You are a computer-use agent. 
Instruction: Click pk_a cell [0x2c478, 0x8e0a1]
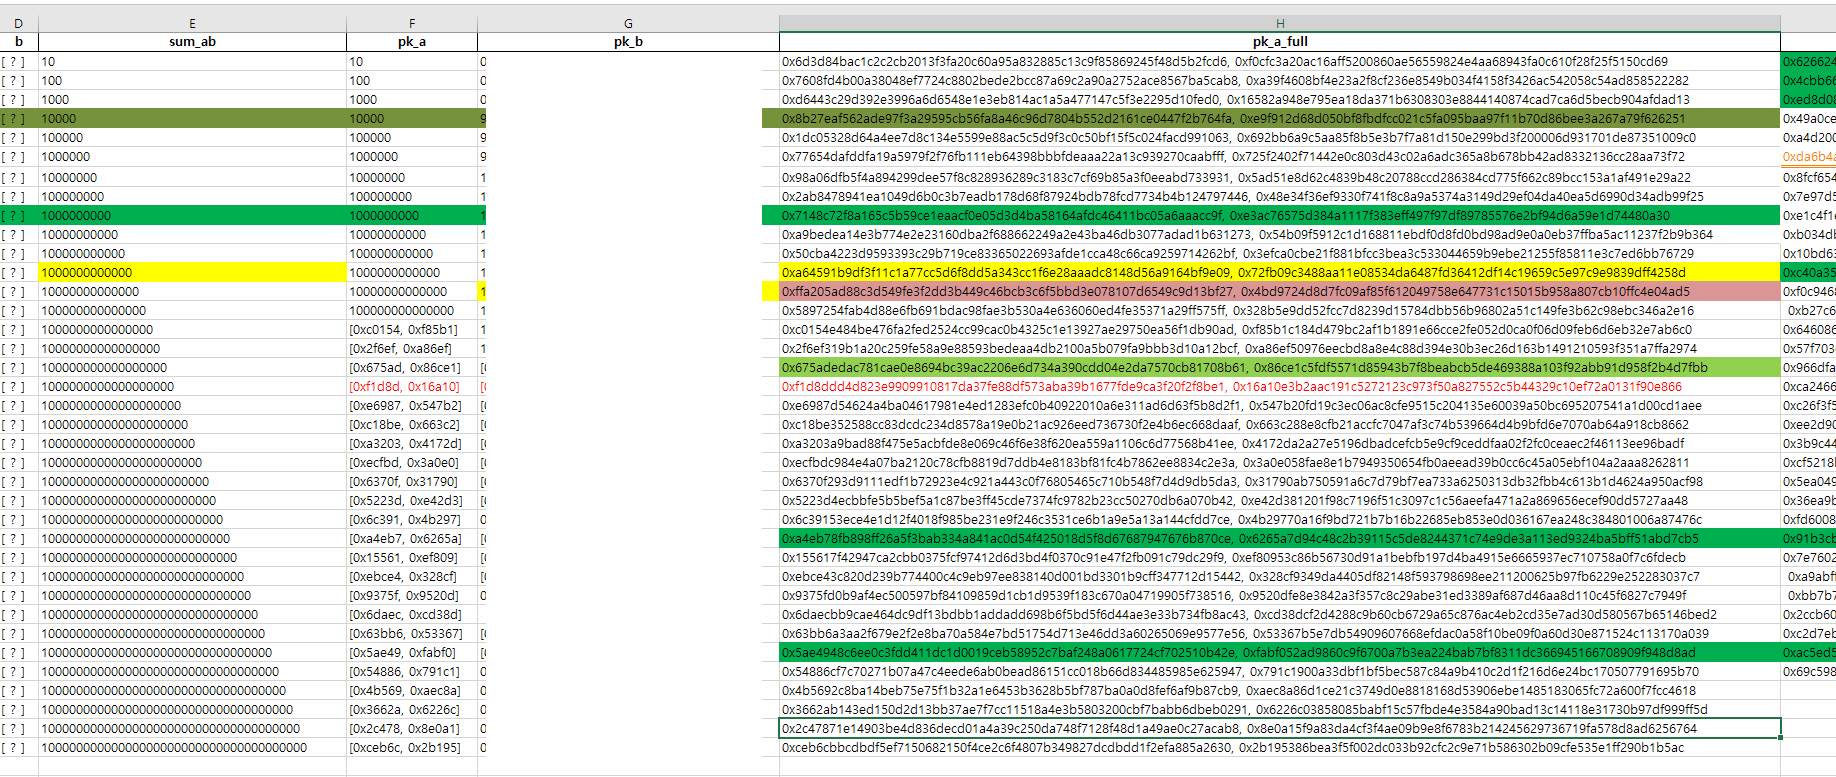tap(412, 728)
